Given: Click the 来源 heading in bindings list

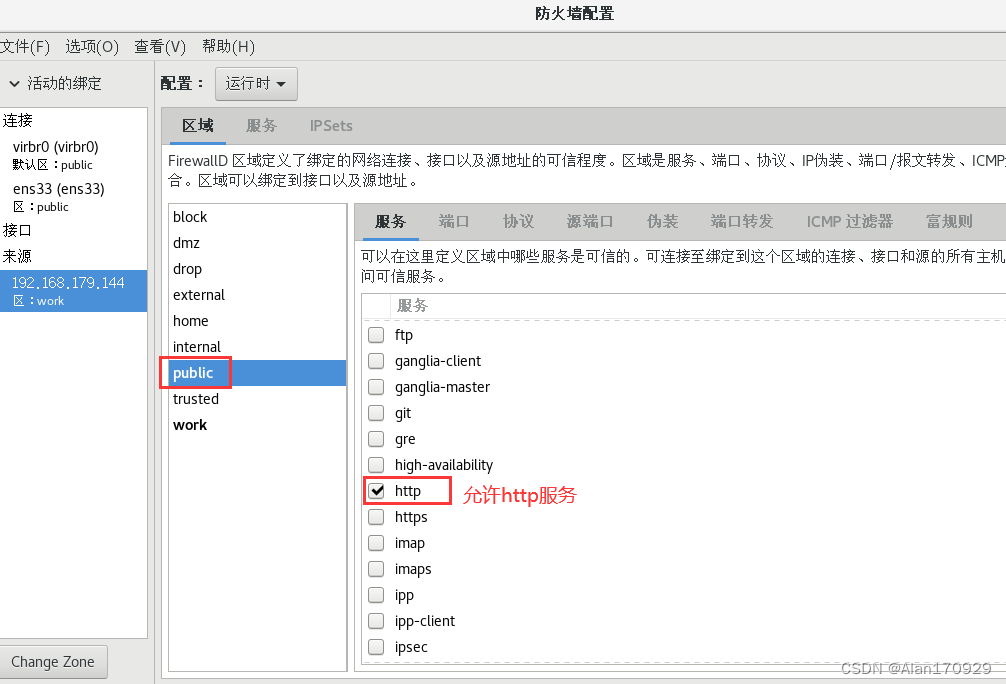Looking at the screenshot, I should click(17, 257).
